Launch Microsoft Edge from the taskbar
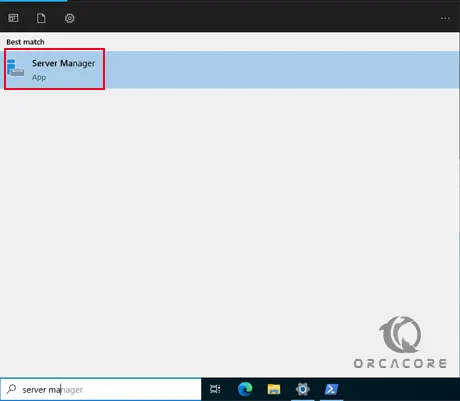 [245, 389]
